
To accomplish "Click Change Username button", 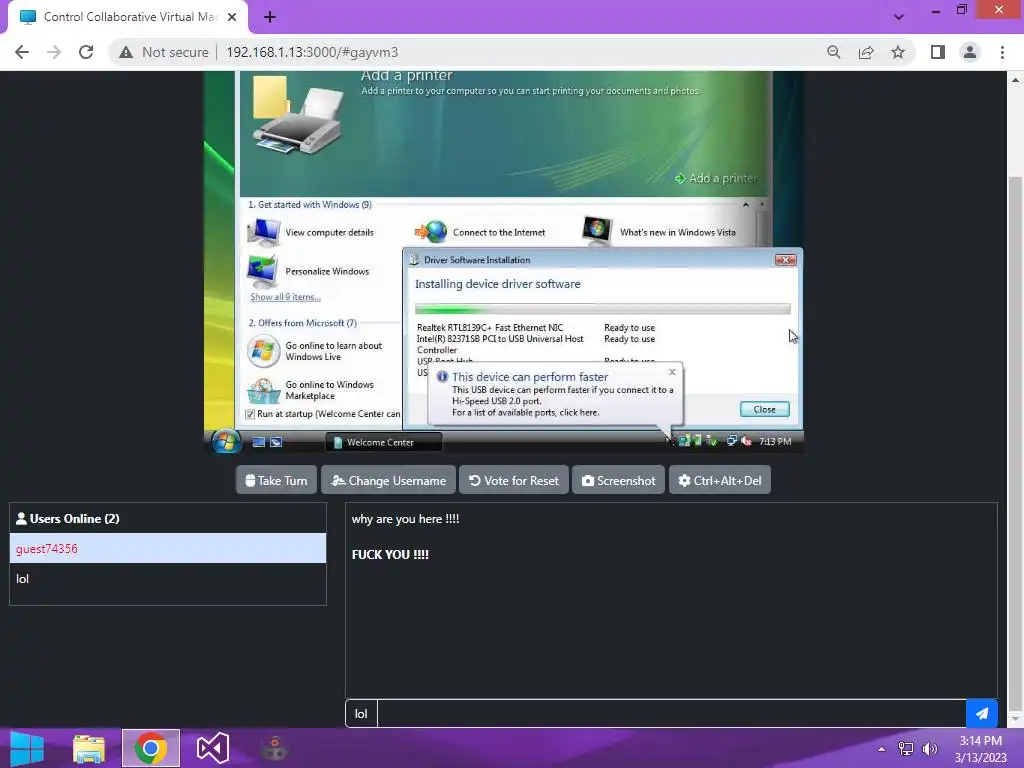I will [389, 481].
